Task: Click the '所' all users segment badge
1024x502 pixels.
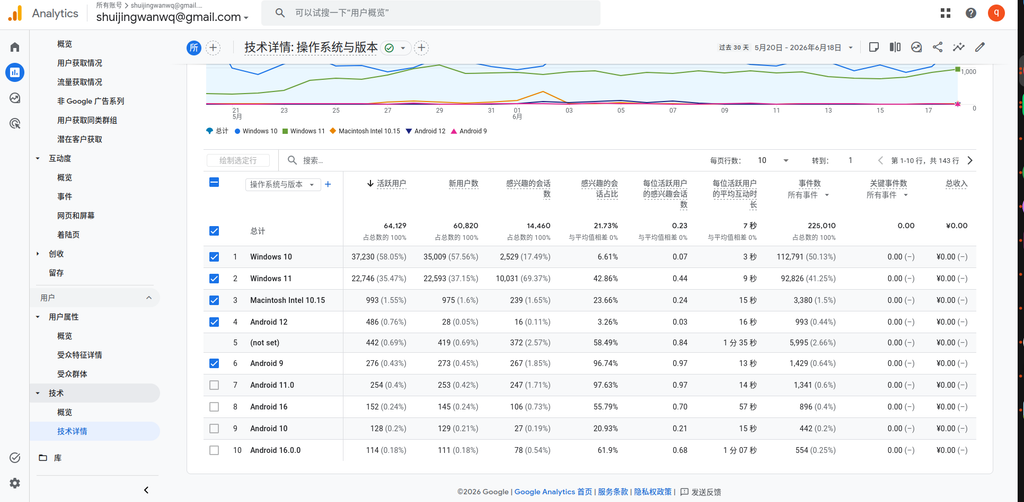Action: point(193,48)
